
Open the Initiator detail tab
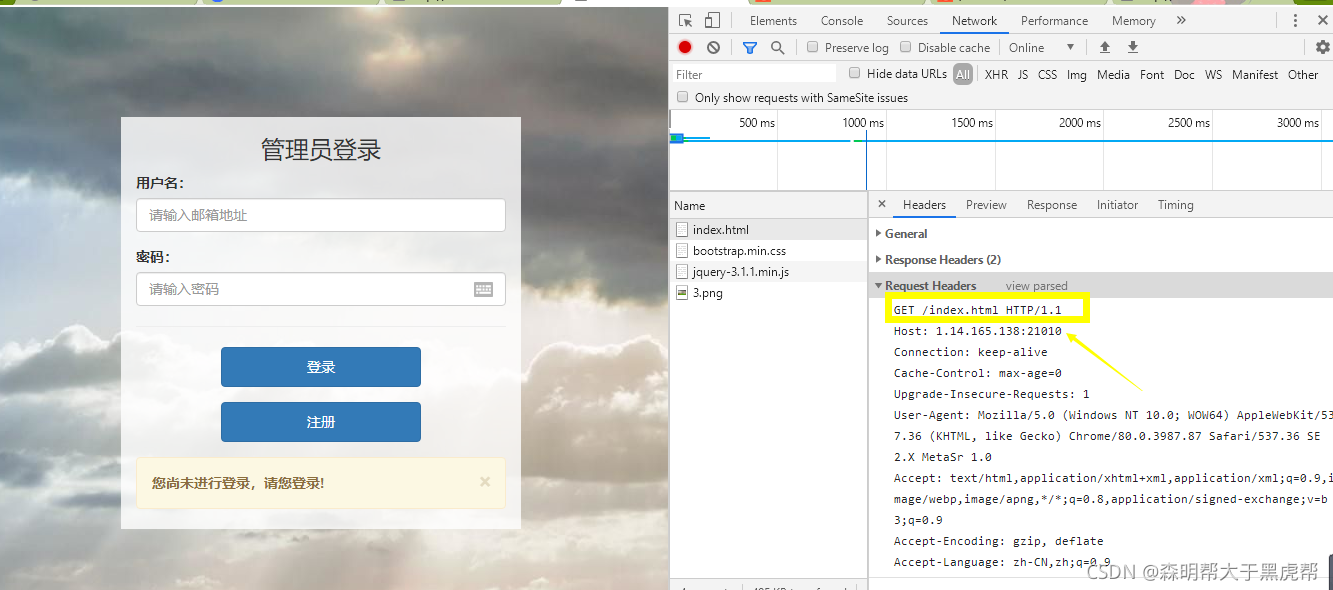[1117, 204]
